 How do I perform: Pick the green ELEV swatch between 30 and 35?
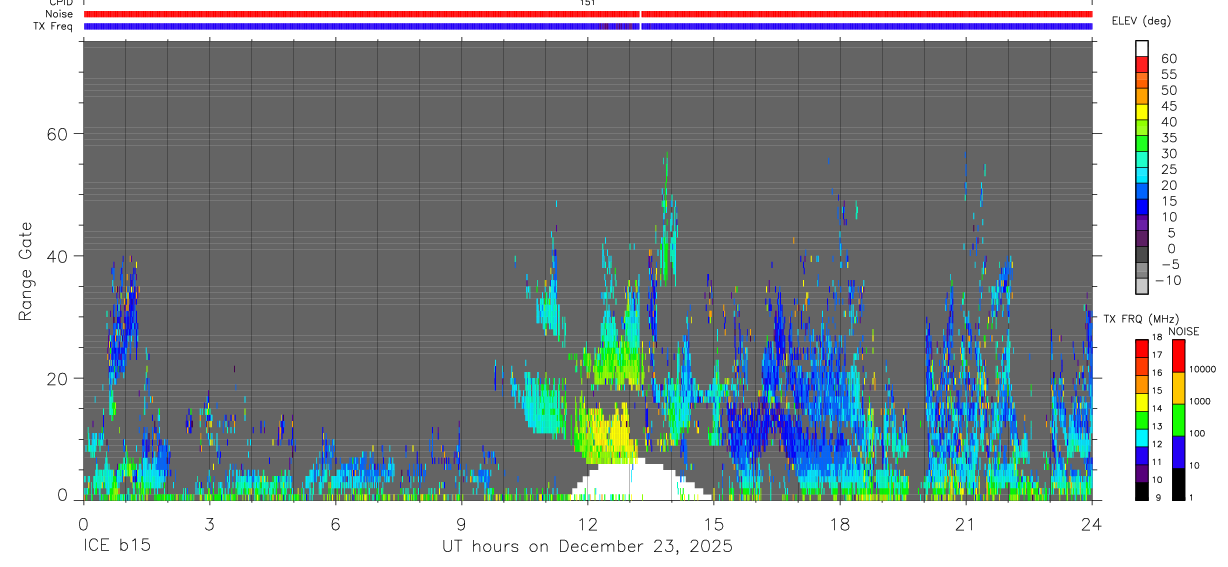point(1142,143)
